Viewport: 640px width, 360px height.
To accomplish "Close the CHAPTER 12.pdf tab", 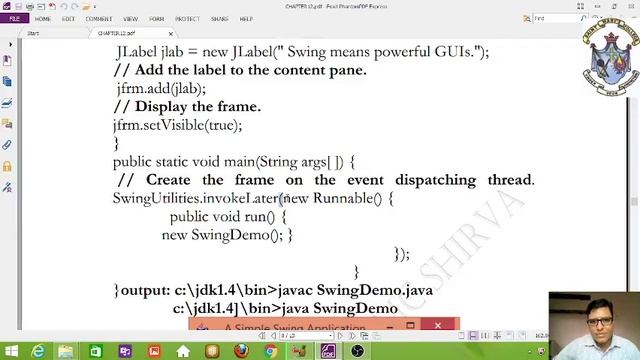I will click(171, 34).
